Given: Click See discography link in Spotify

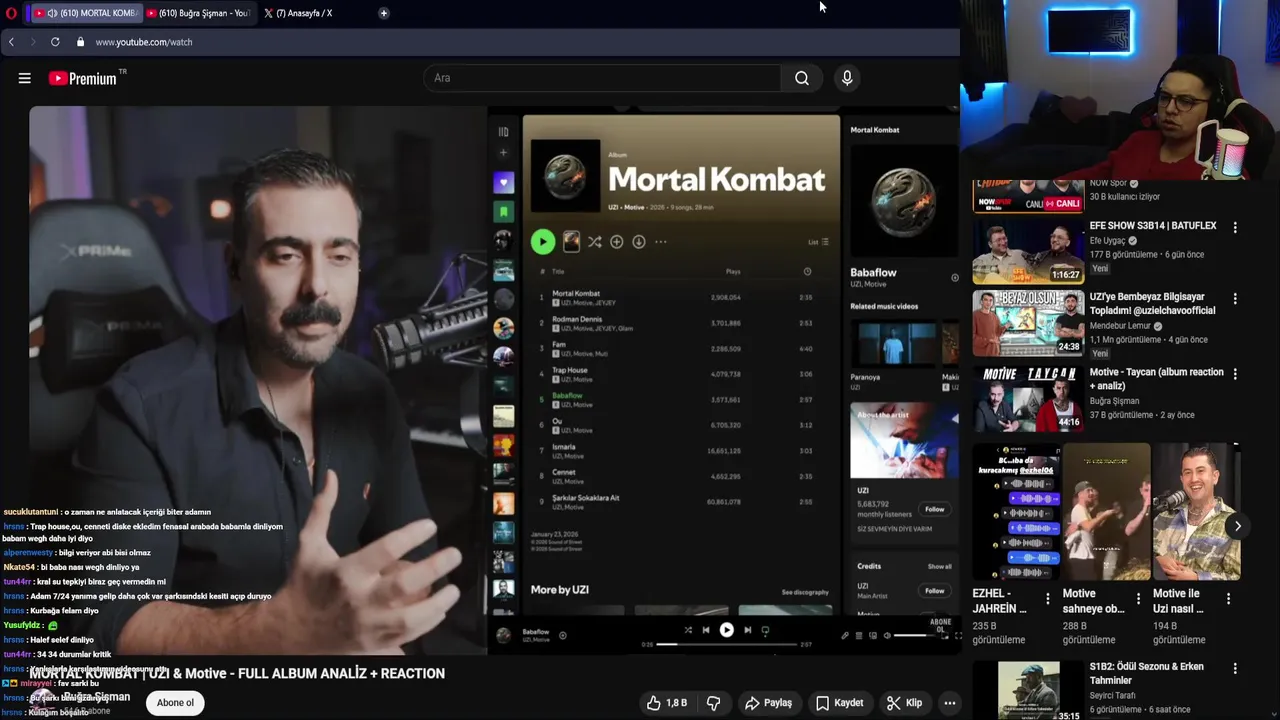Looking at the screenshot, I should [805, 592].
